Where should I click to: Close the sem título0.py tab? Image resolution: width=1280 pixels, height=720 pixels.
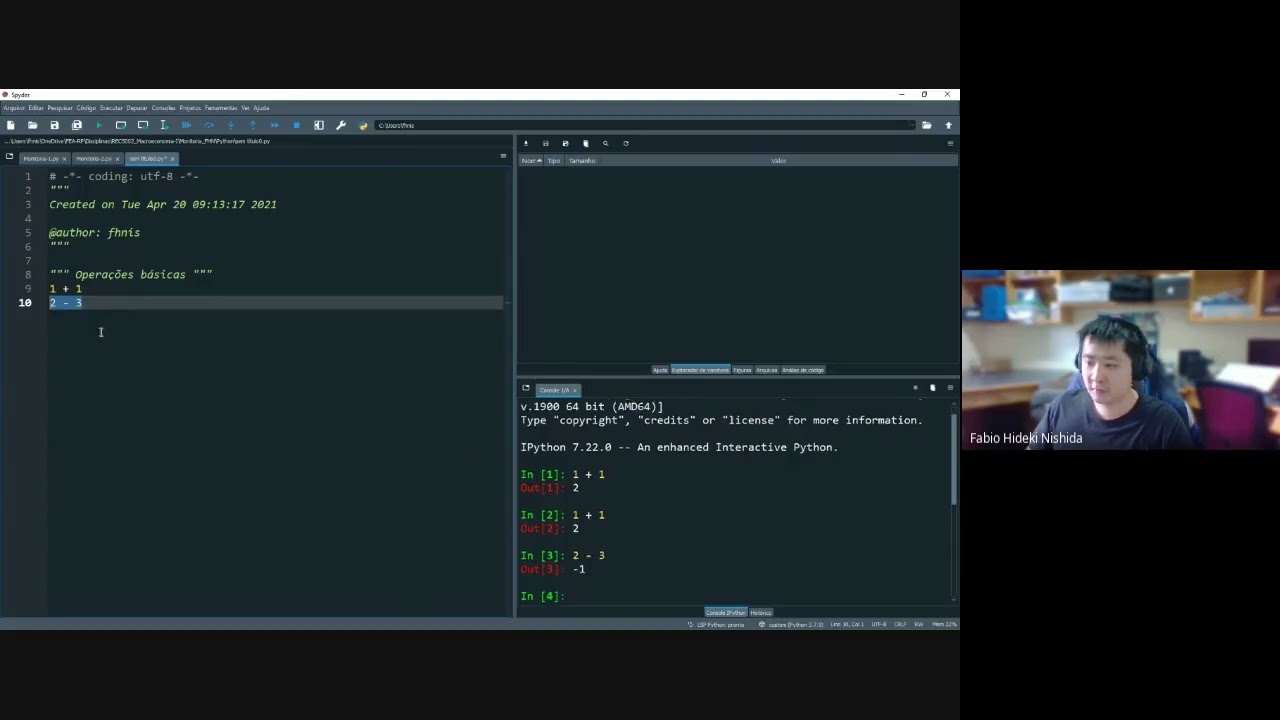click(x=172, y=159)
